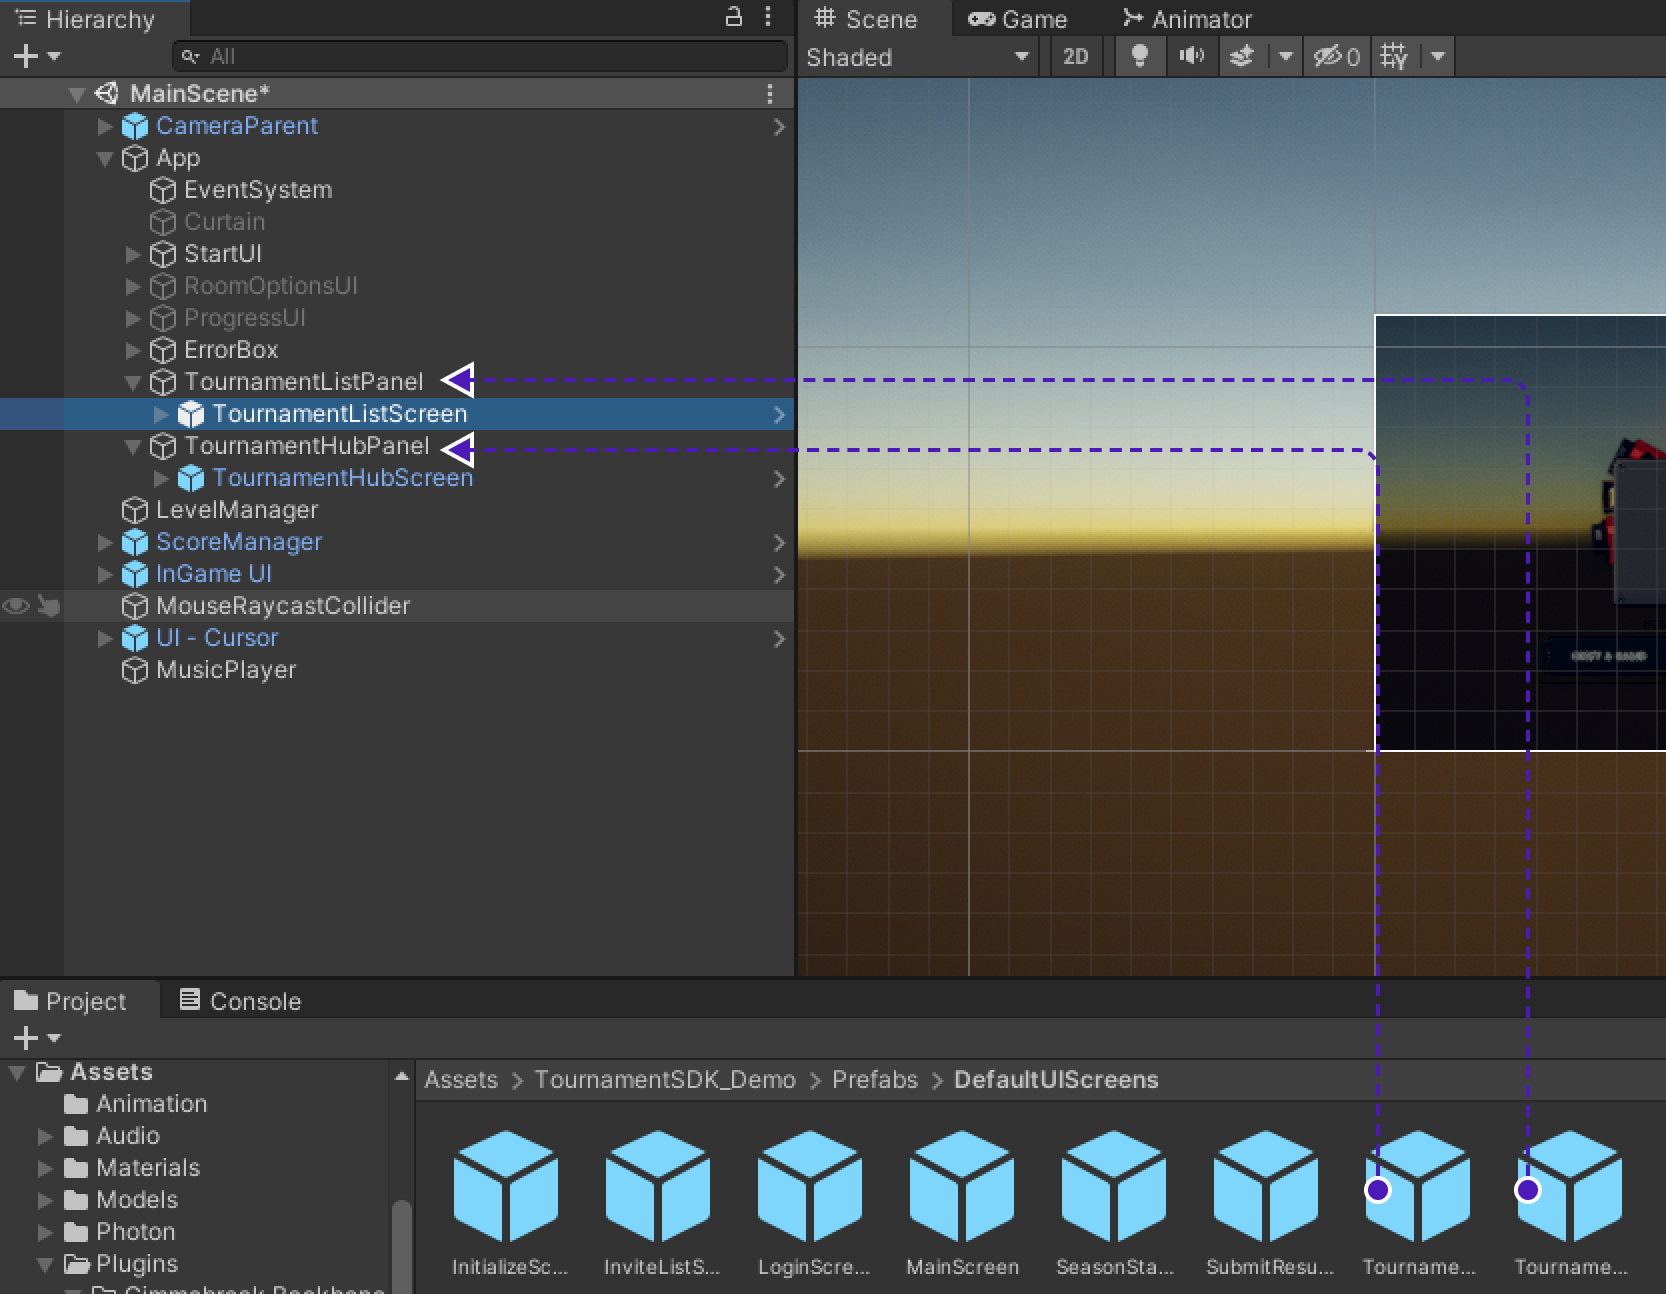
Task: Click Prefabs in the breadcrumb path
Action: point(874,1080)
